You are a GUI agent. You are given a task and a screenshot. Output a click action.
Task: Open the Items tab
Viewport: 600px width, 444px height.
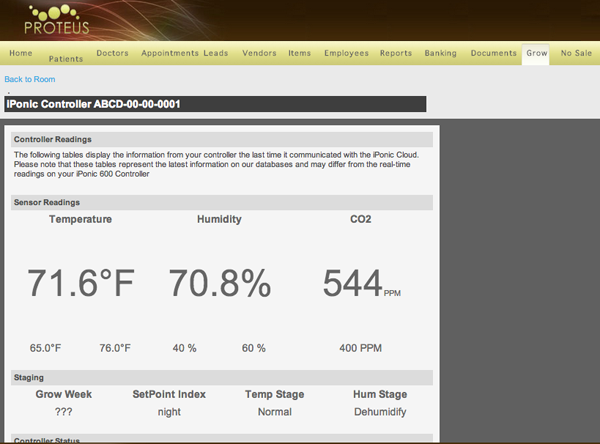pyautogui.click(x=299, y=53)
